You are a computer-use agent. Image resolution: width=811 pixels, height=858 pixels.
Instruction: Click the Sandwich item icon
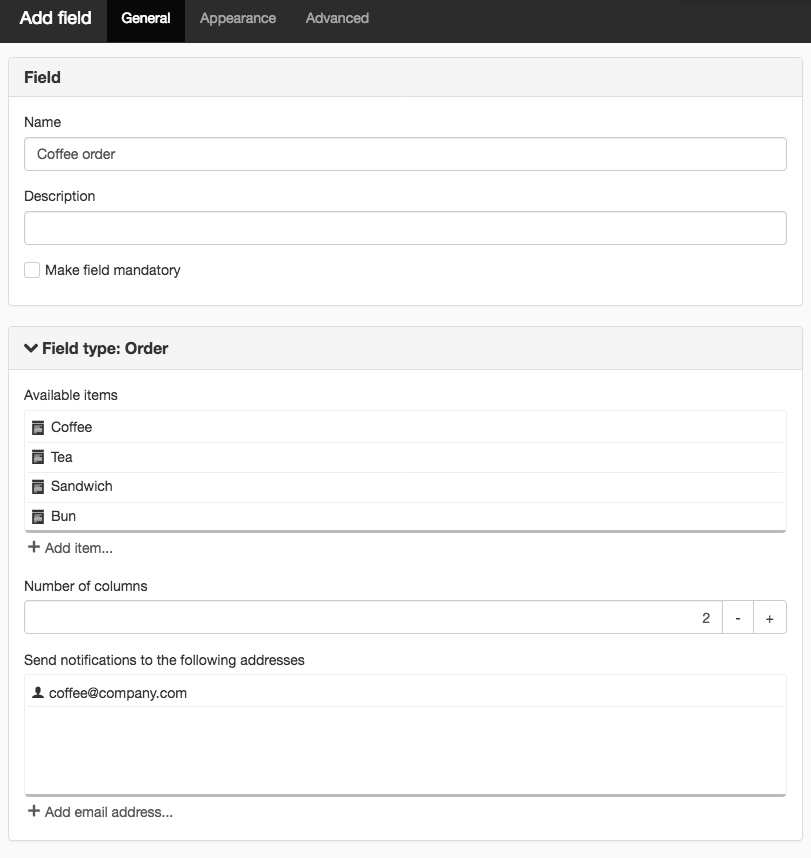tap(38, 486)
